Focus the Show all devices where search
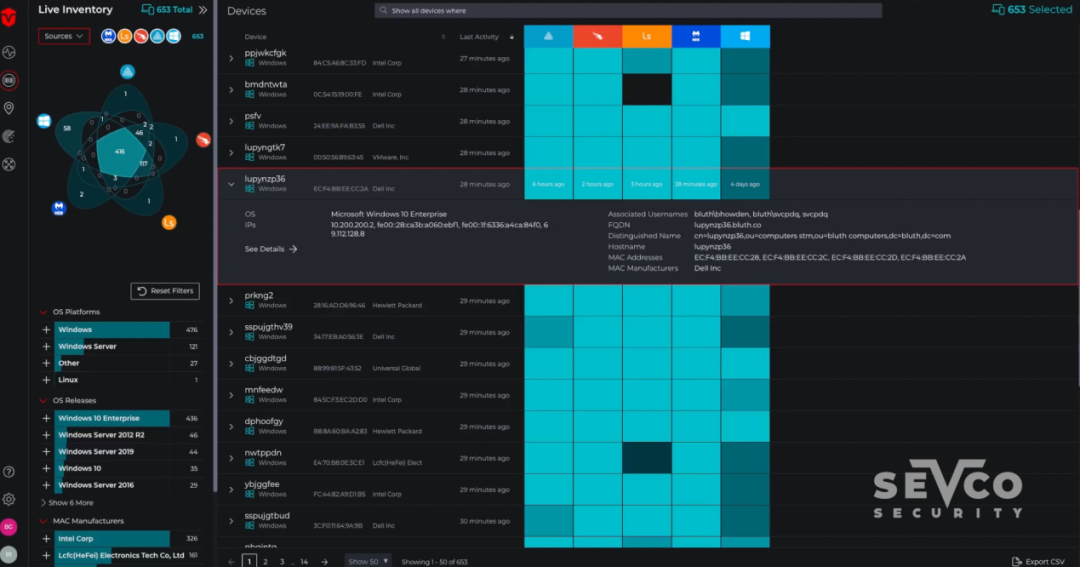 point(628,10)
